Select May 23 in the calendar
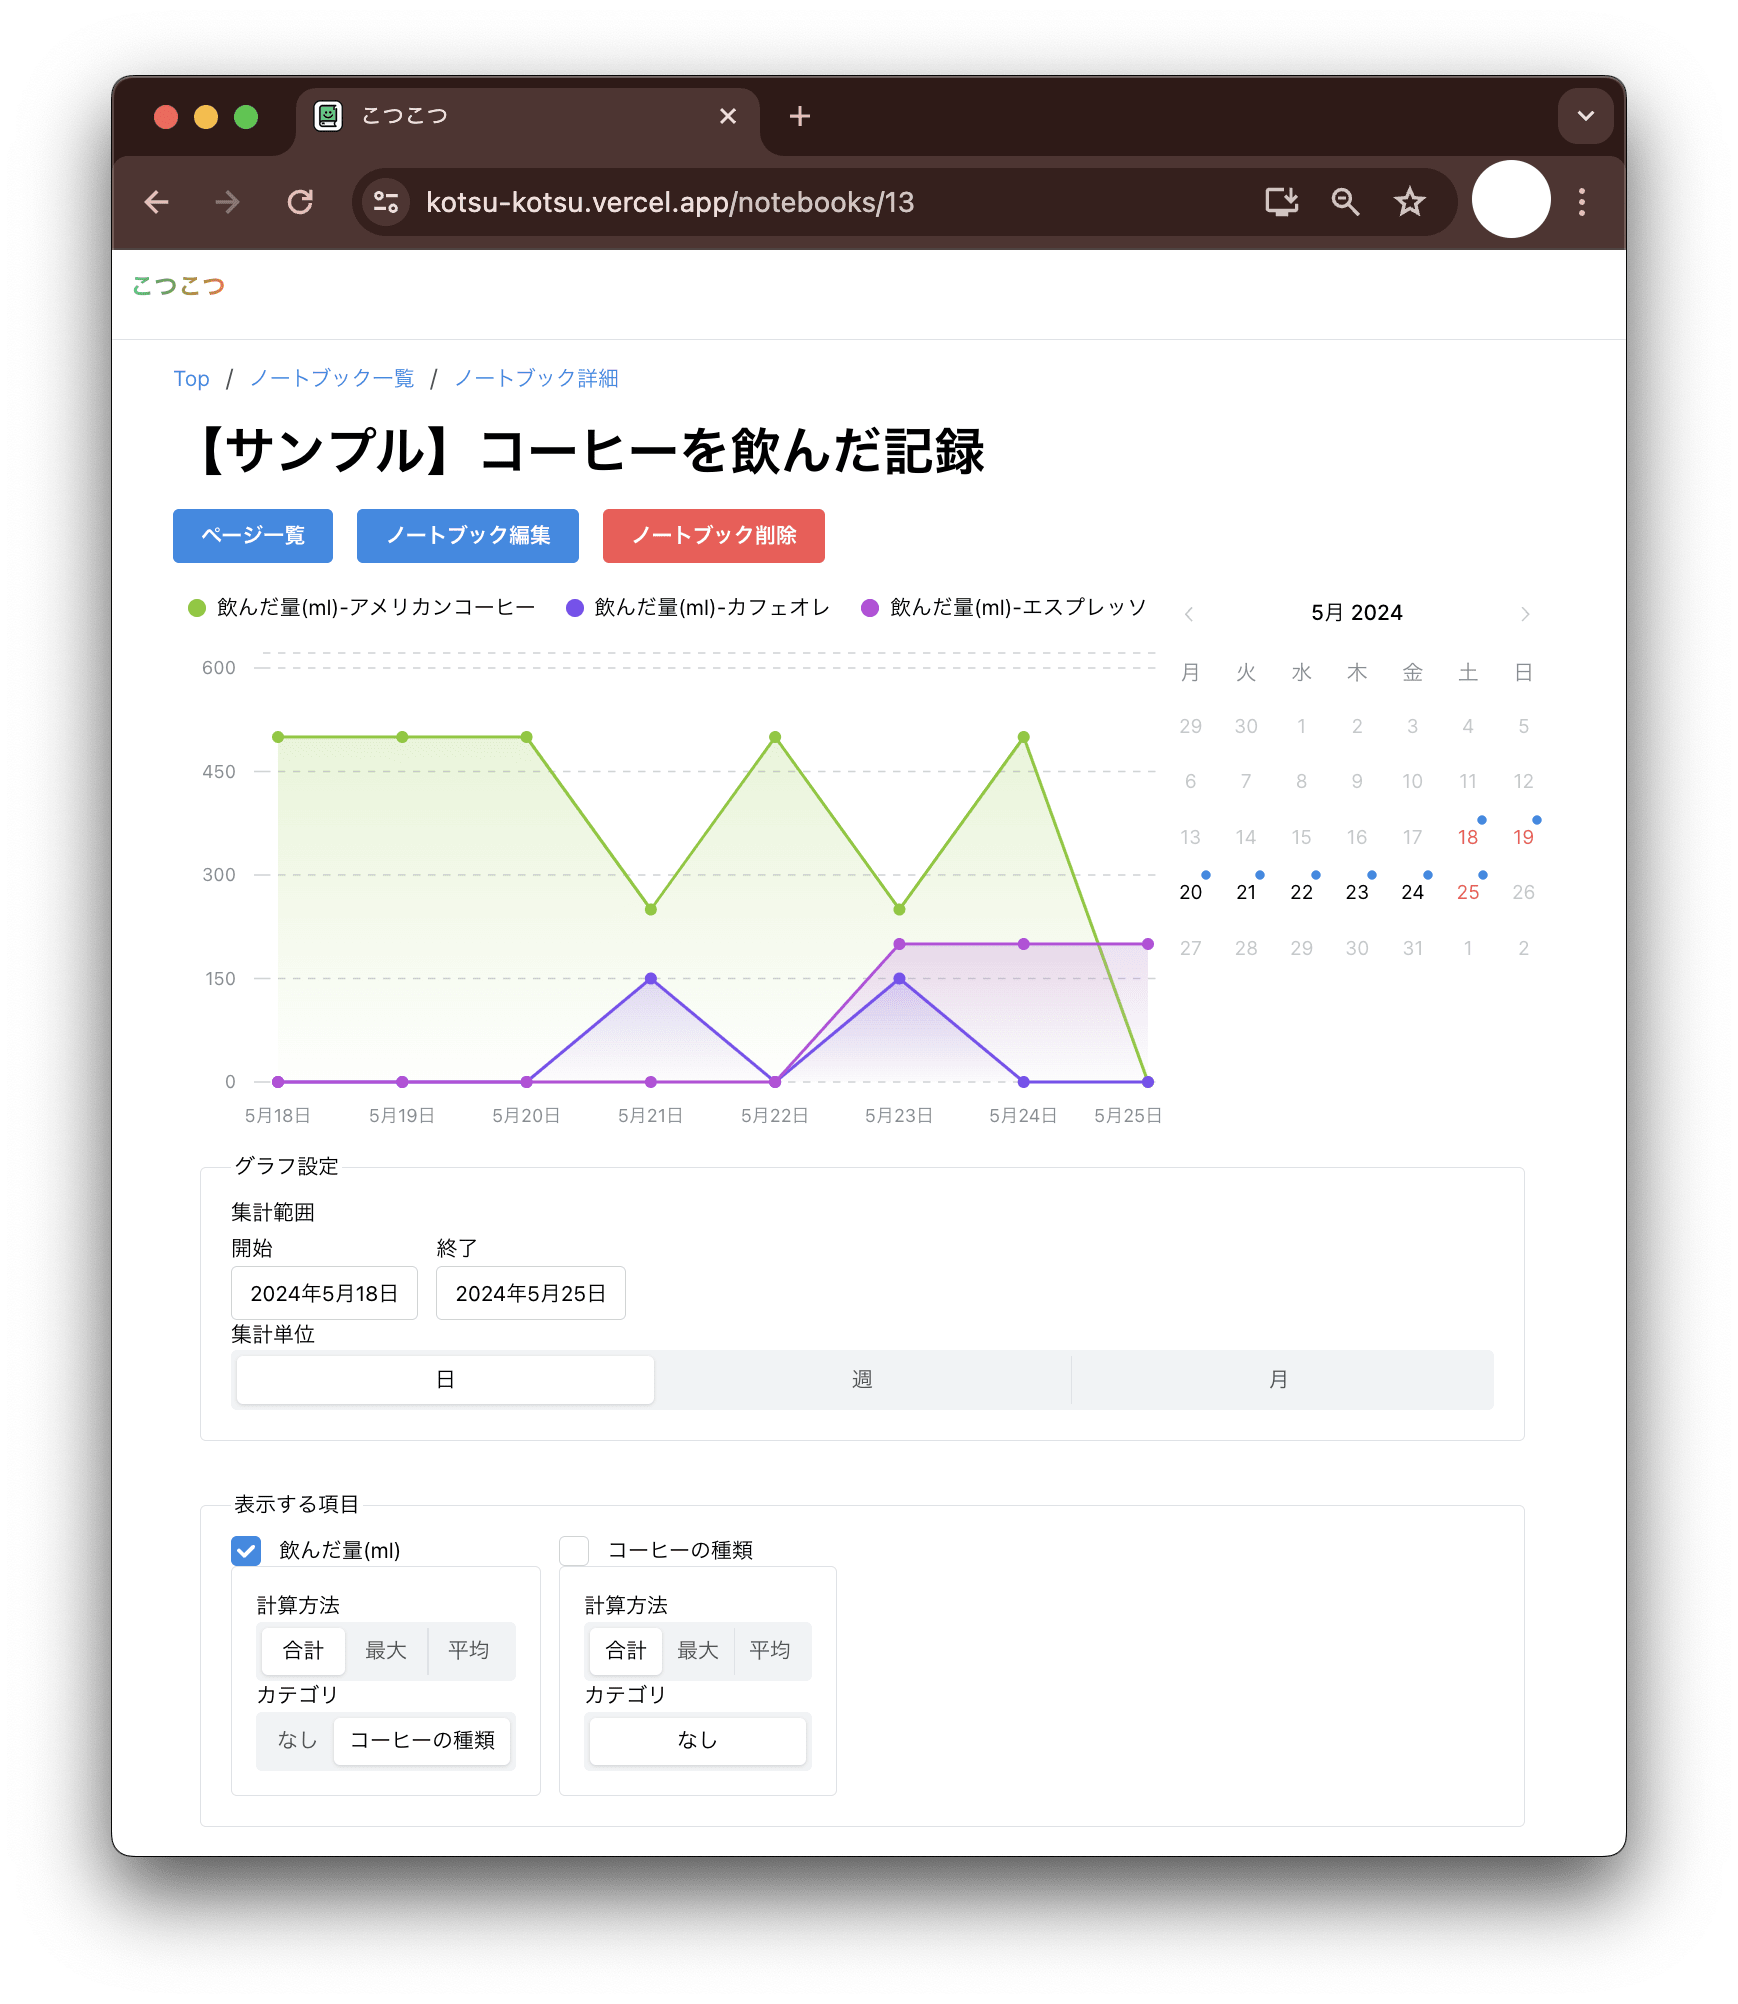This screenshot has width=1738, height=2004. (1357, 892)
